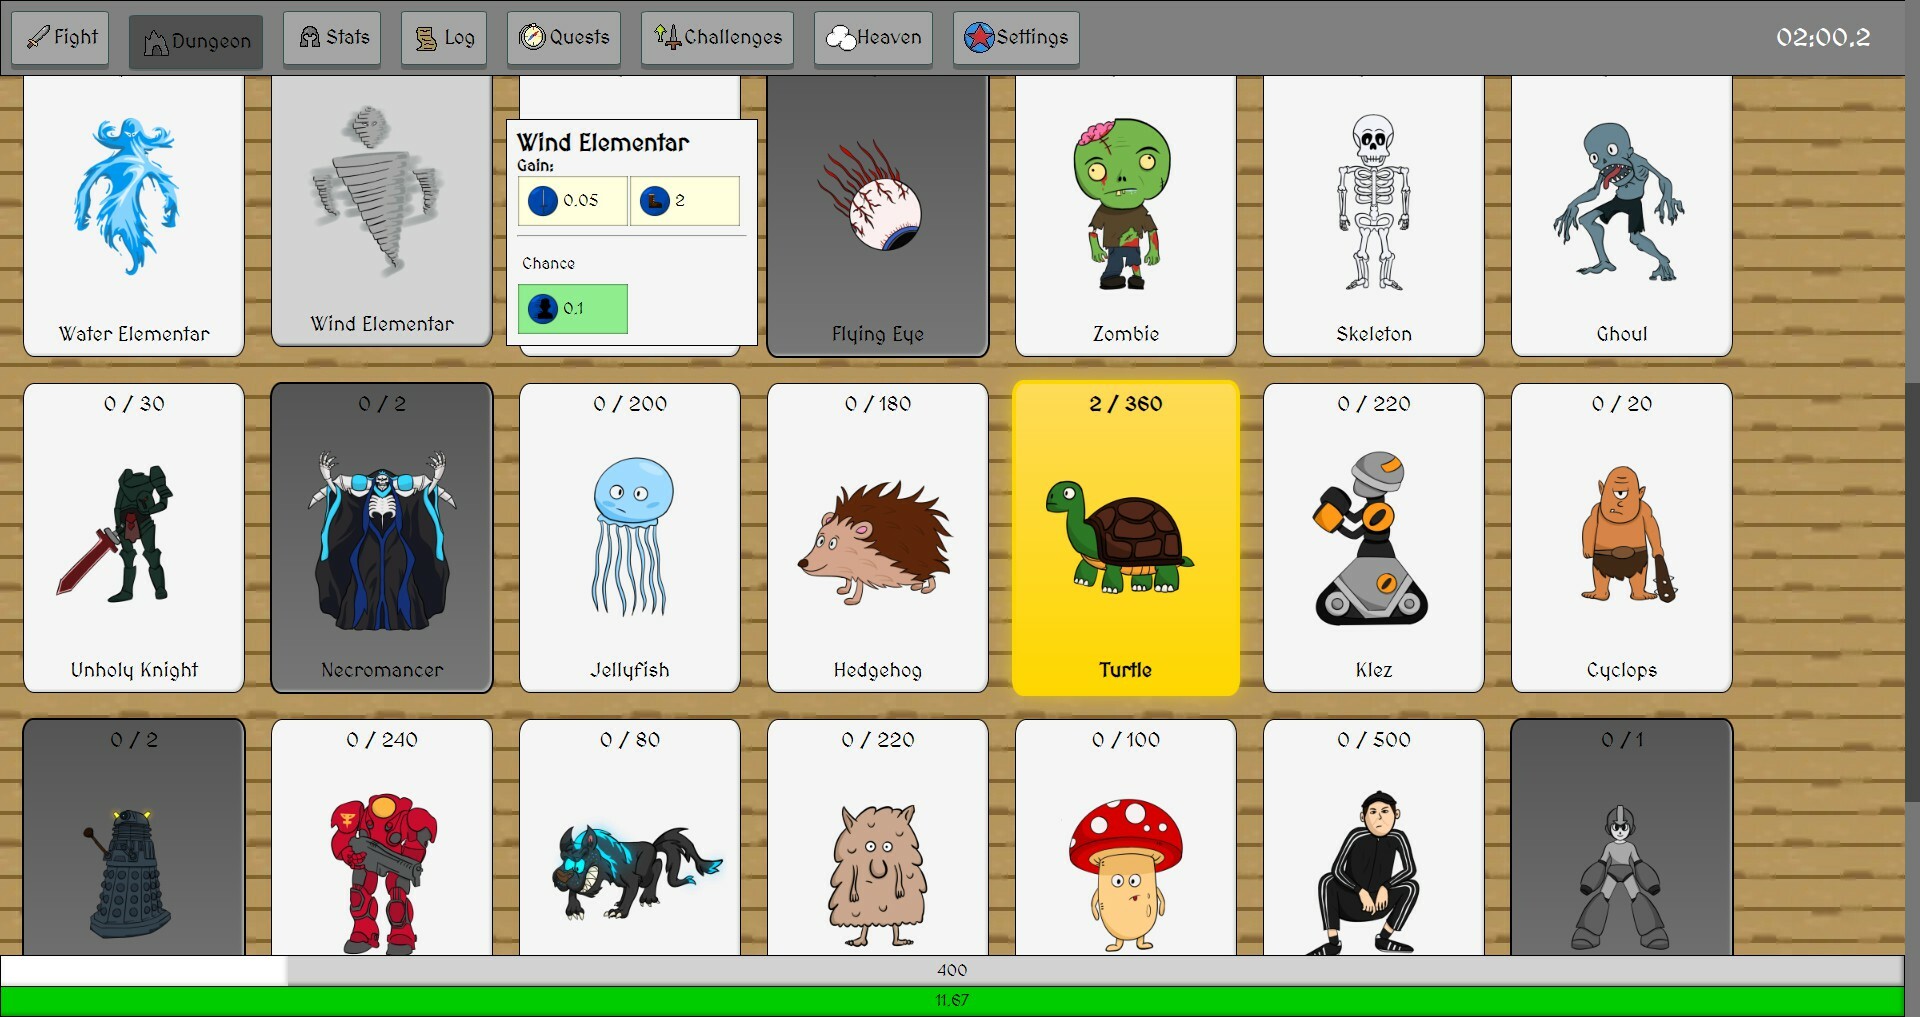Click the scroll icon on the Log button
The image size is (1920, 1017).
(427, 38)
